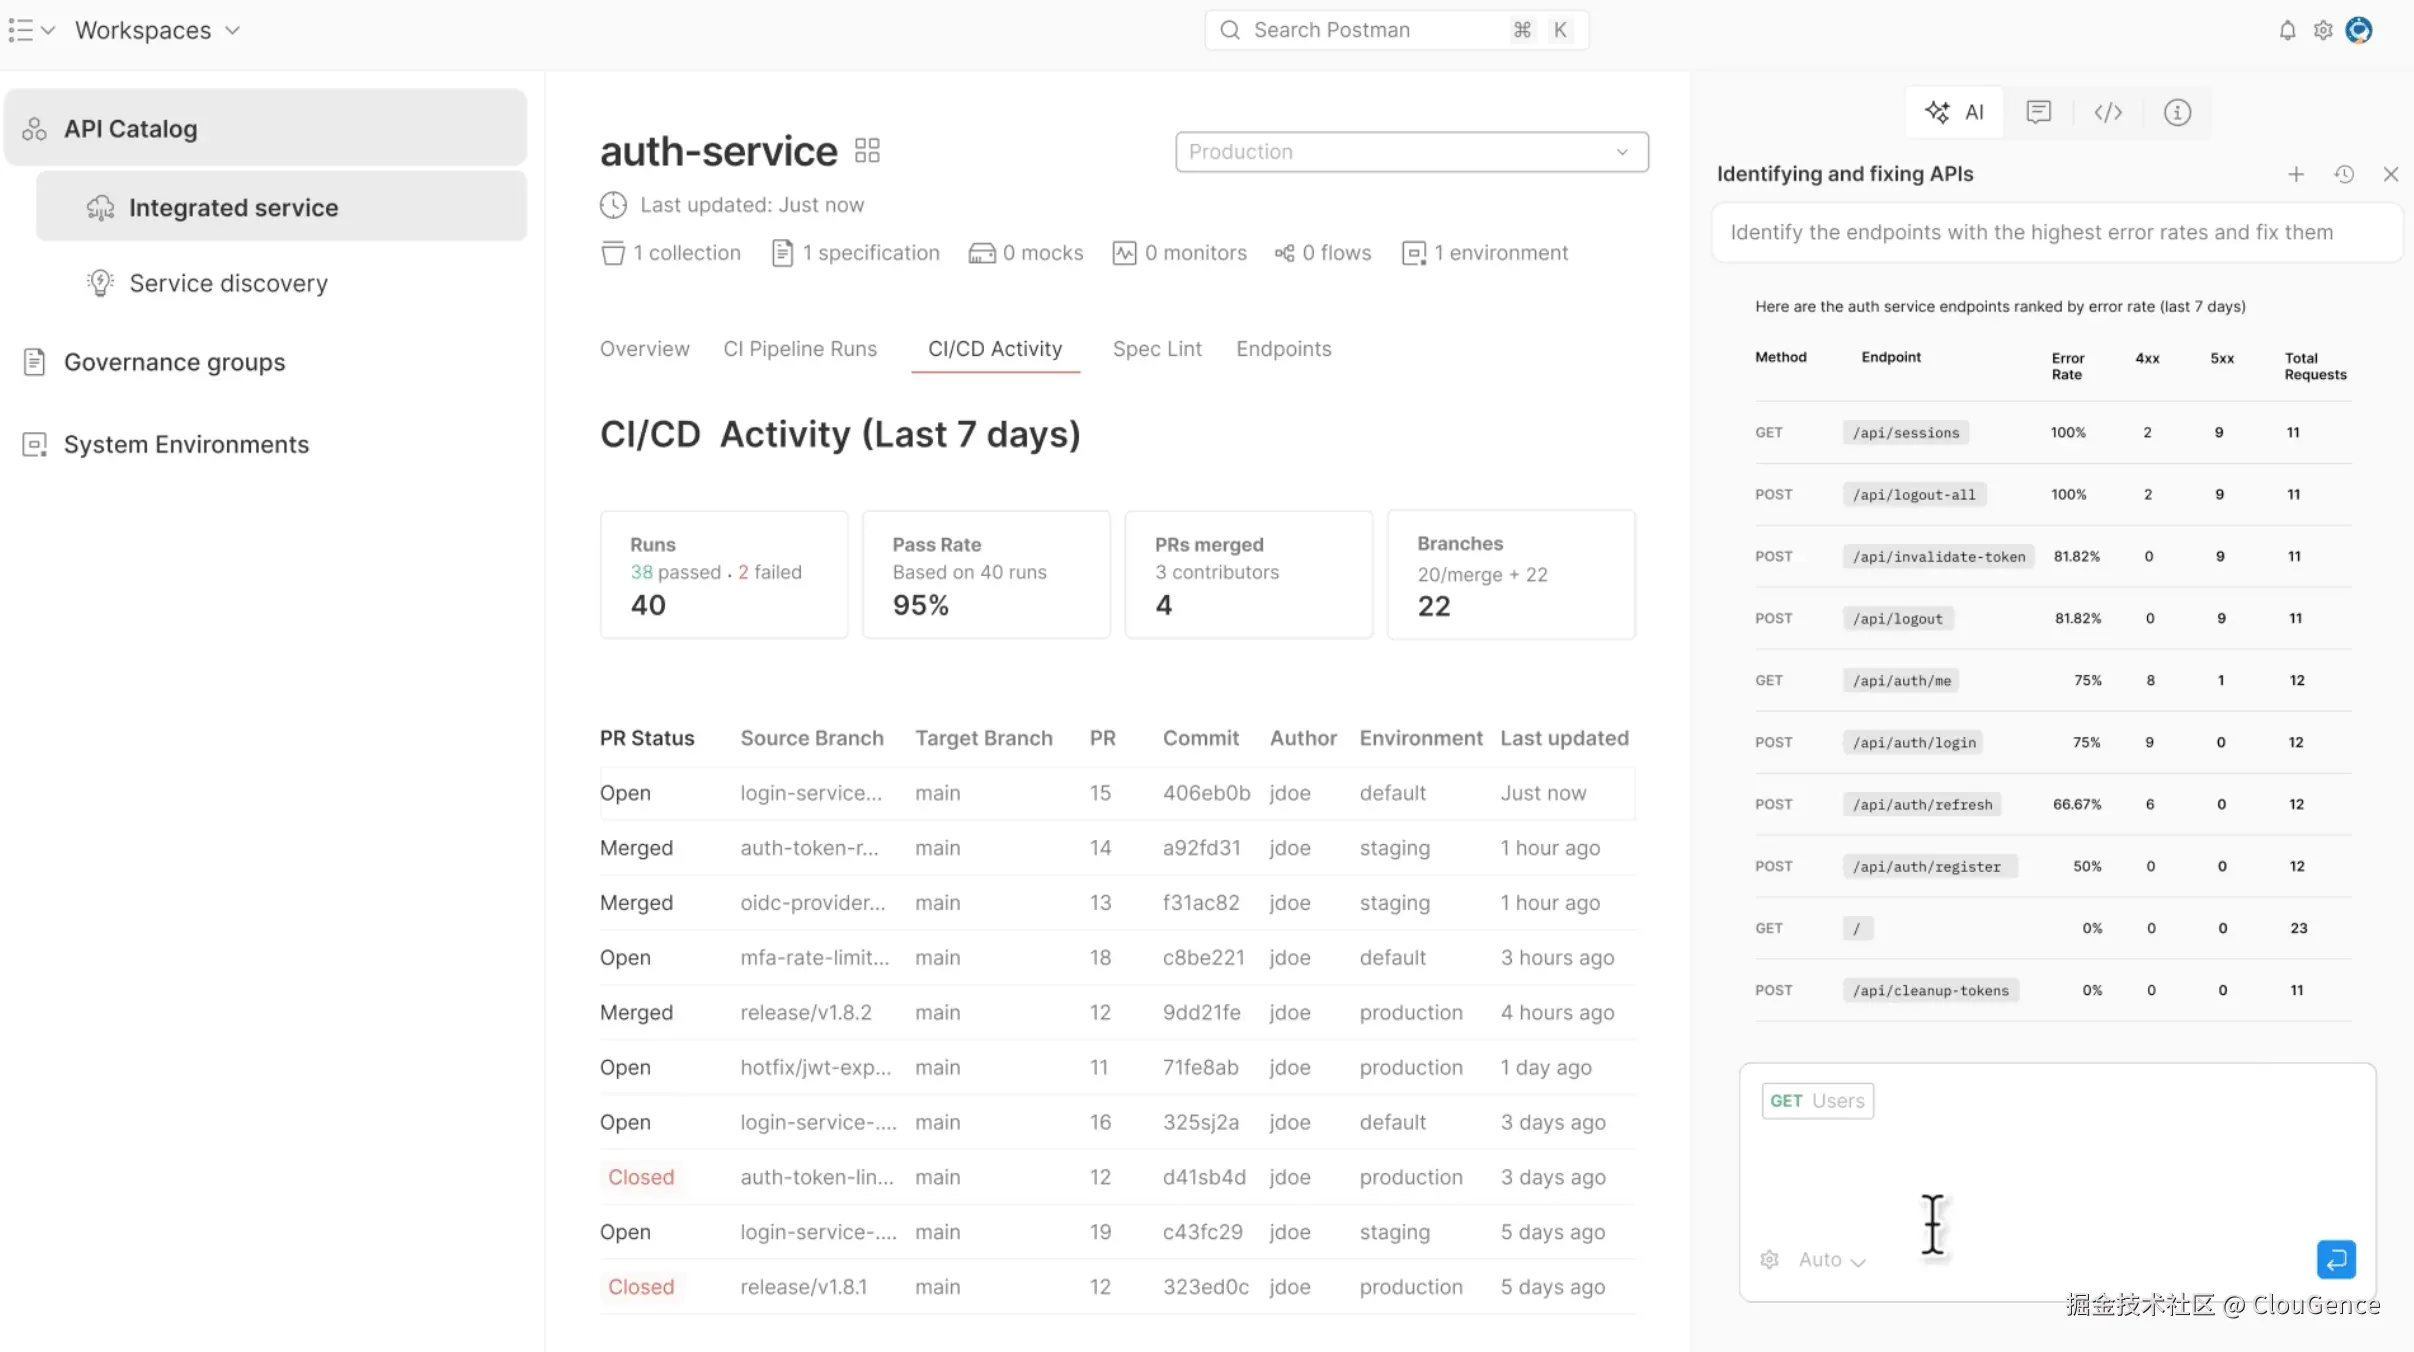Click the chat settings gear icon

click(1769, 1260)
